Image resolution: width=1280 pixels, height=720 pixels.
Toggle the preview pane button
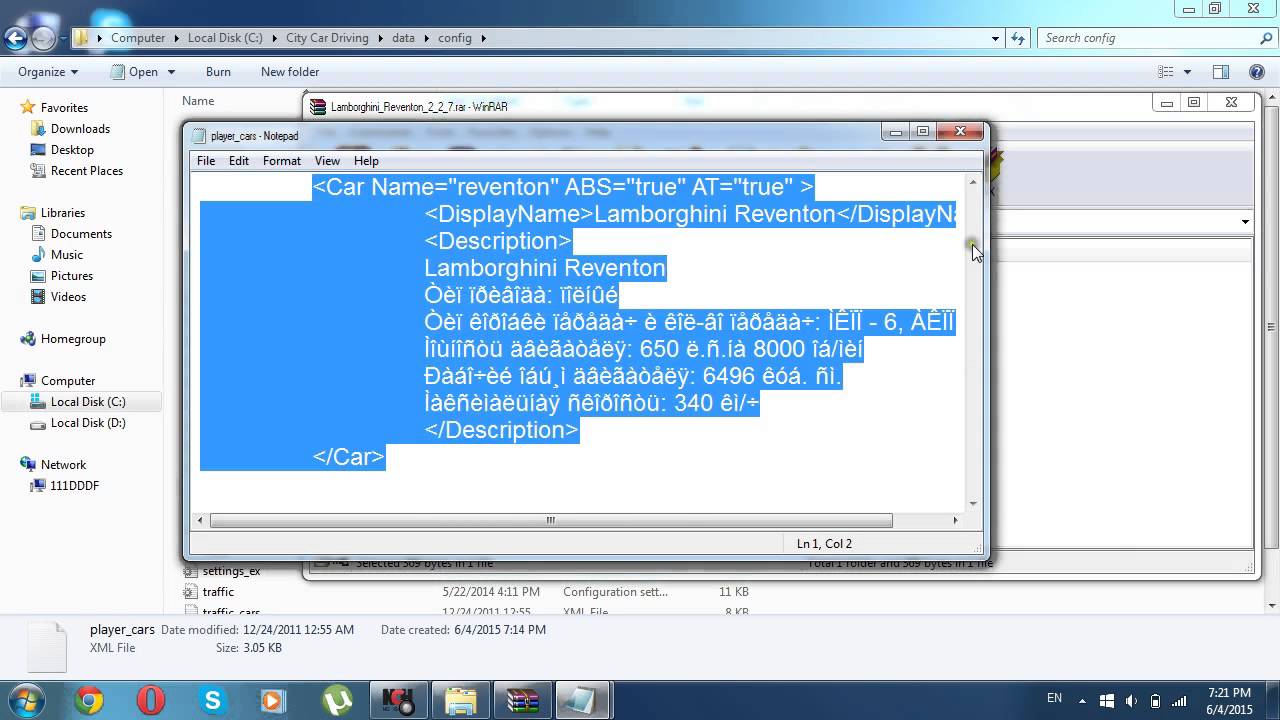(x=1220, y=72)
